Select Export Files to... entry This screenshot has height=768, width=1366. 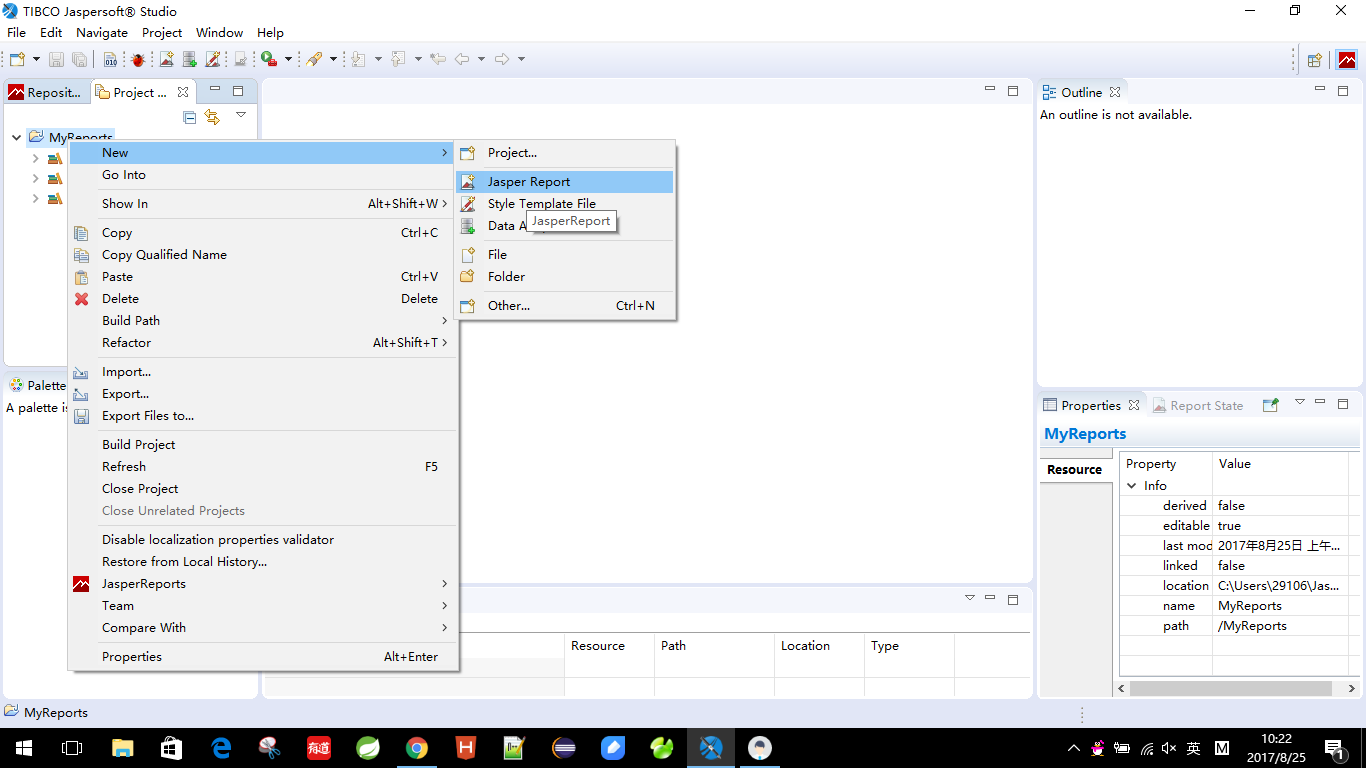(263, 415)
